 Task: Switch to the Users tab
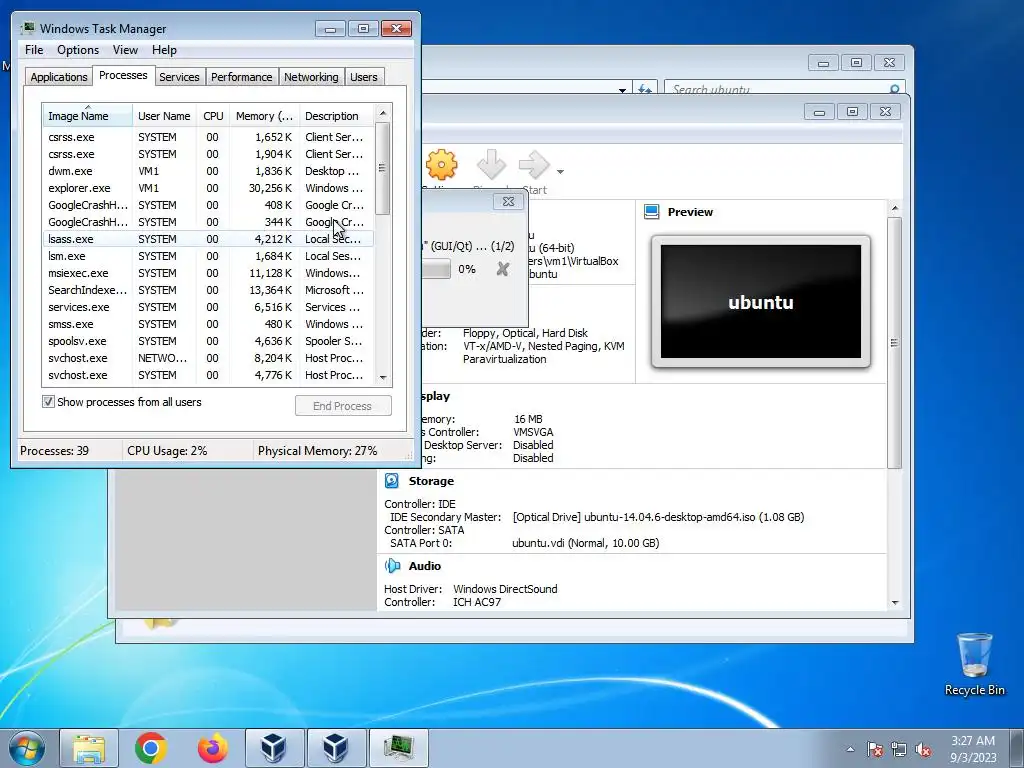[x=364, y=77]
